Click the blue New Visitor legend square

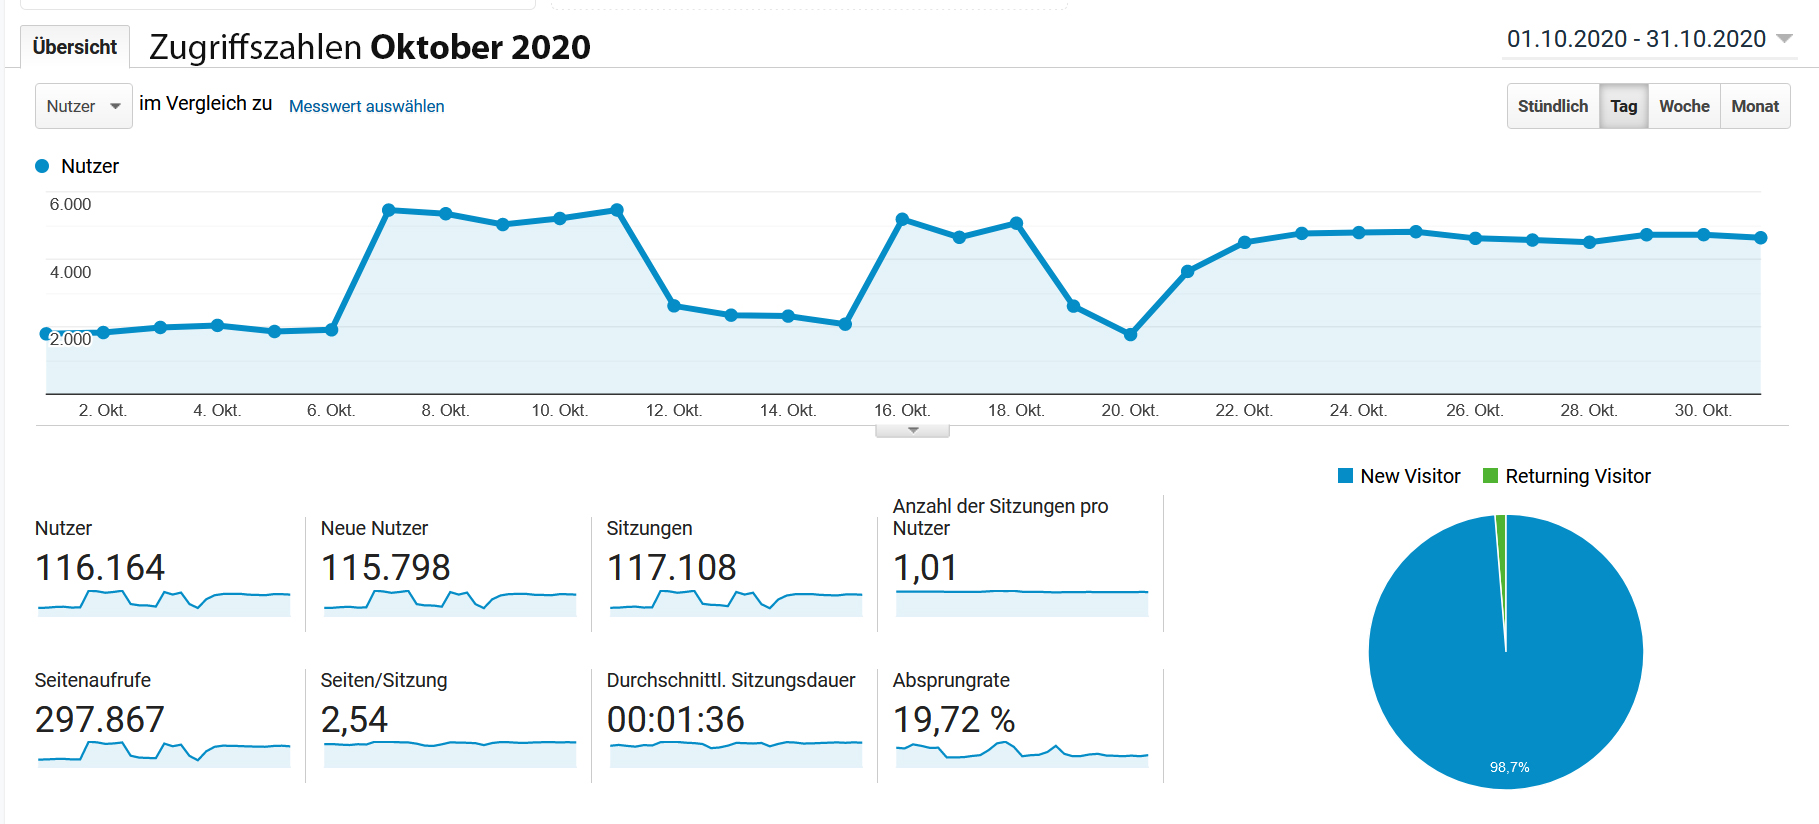click(1345, 476)
